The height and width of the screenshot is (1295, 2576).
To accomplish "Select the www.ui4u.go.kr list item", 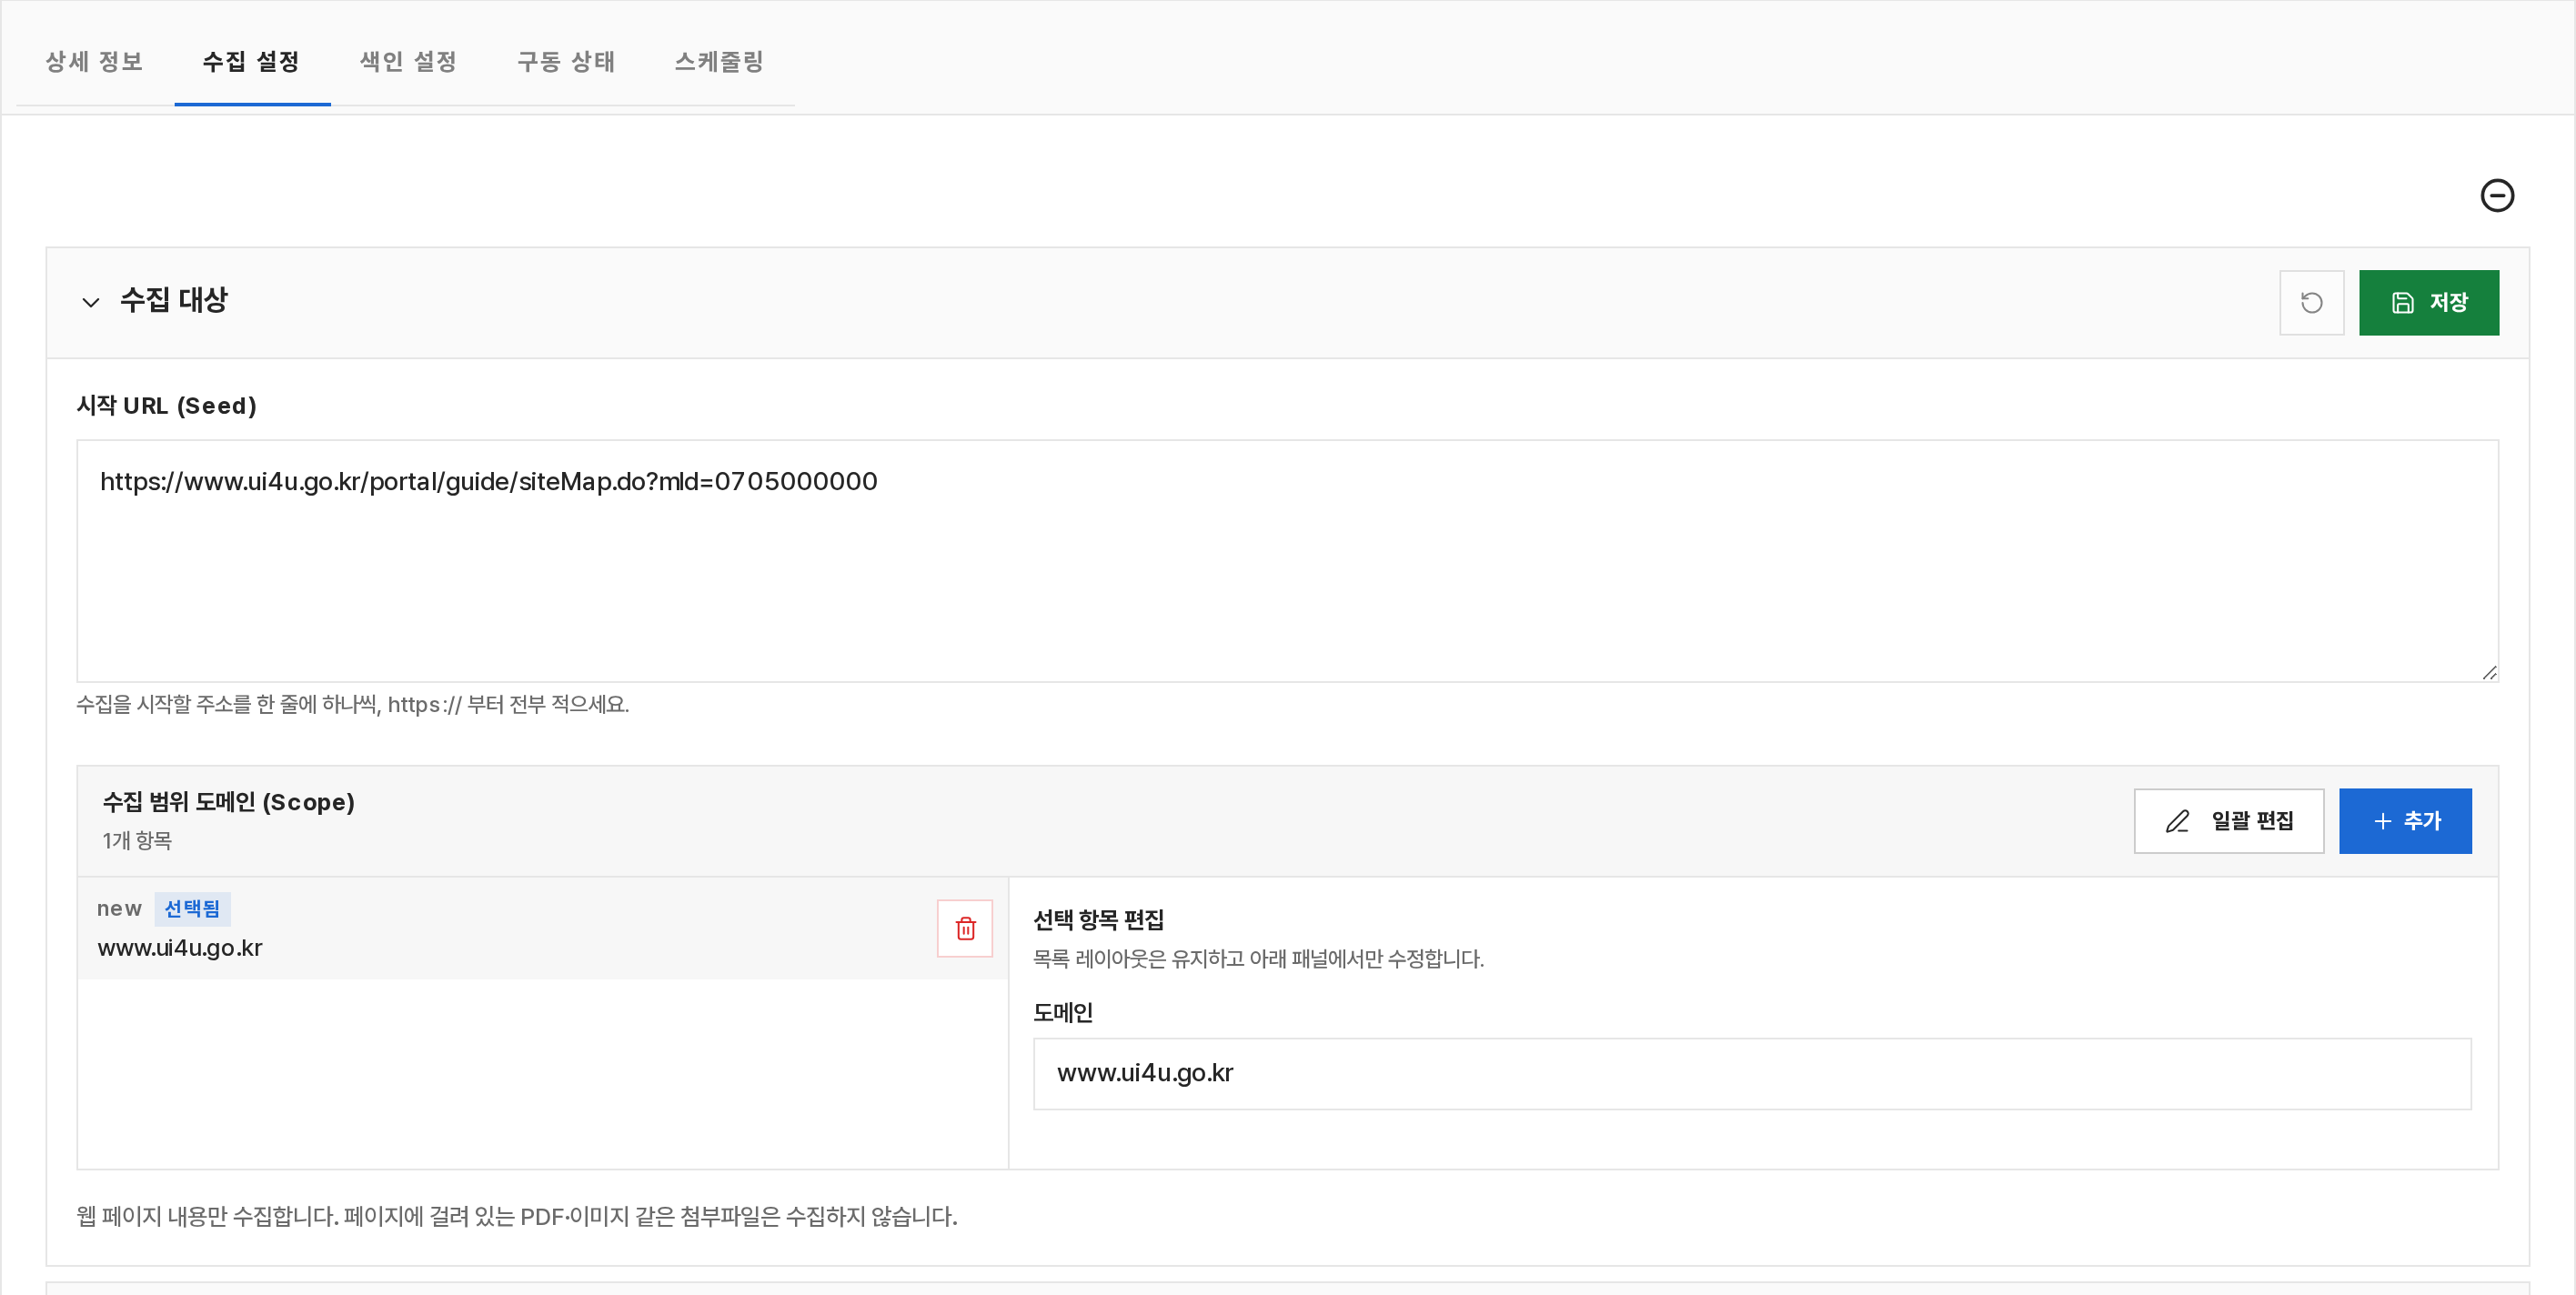I will 543,928.
